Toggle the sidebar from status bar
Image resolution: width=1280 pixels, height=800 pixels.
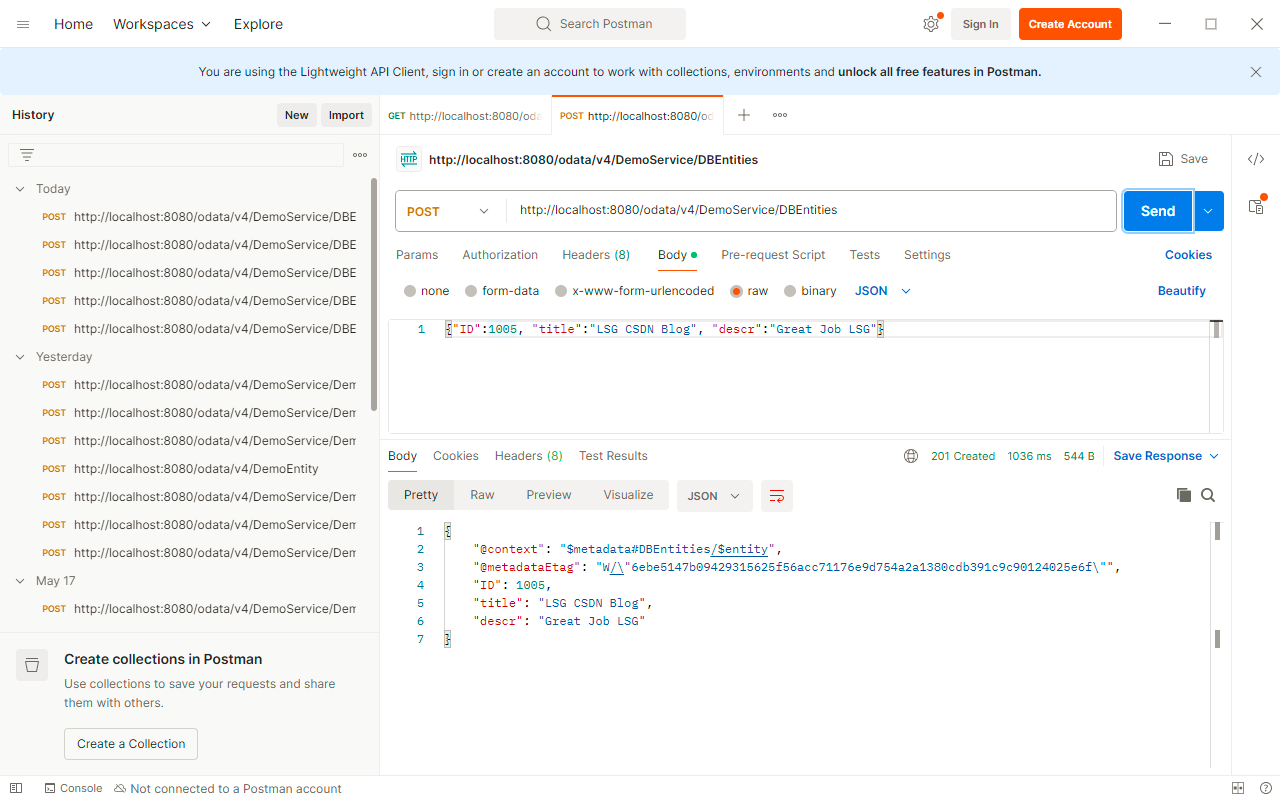pyautogui.click(x=16, y=788)
